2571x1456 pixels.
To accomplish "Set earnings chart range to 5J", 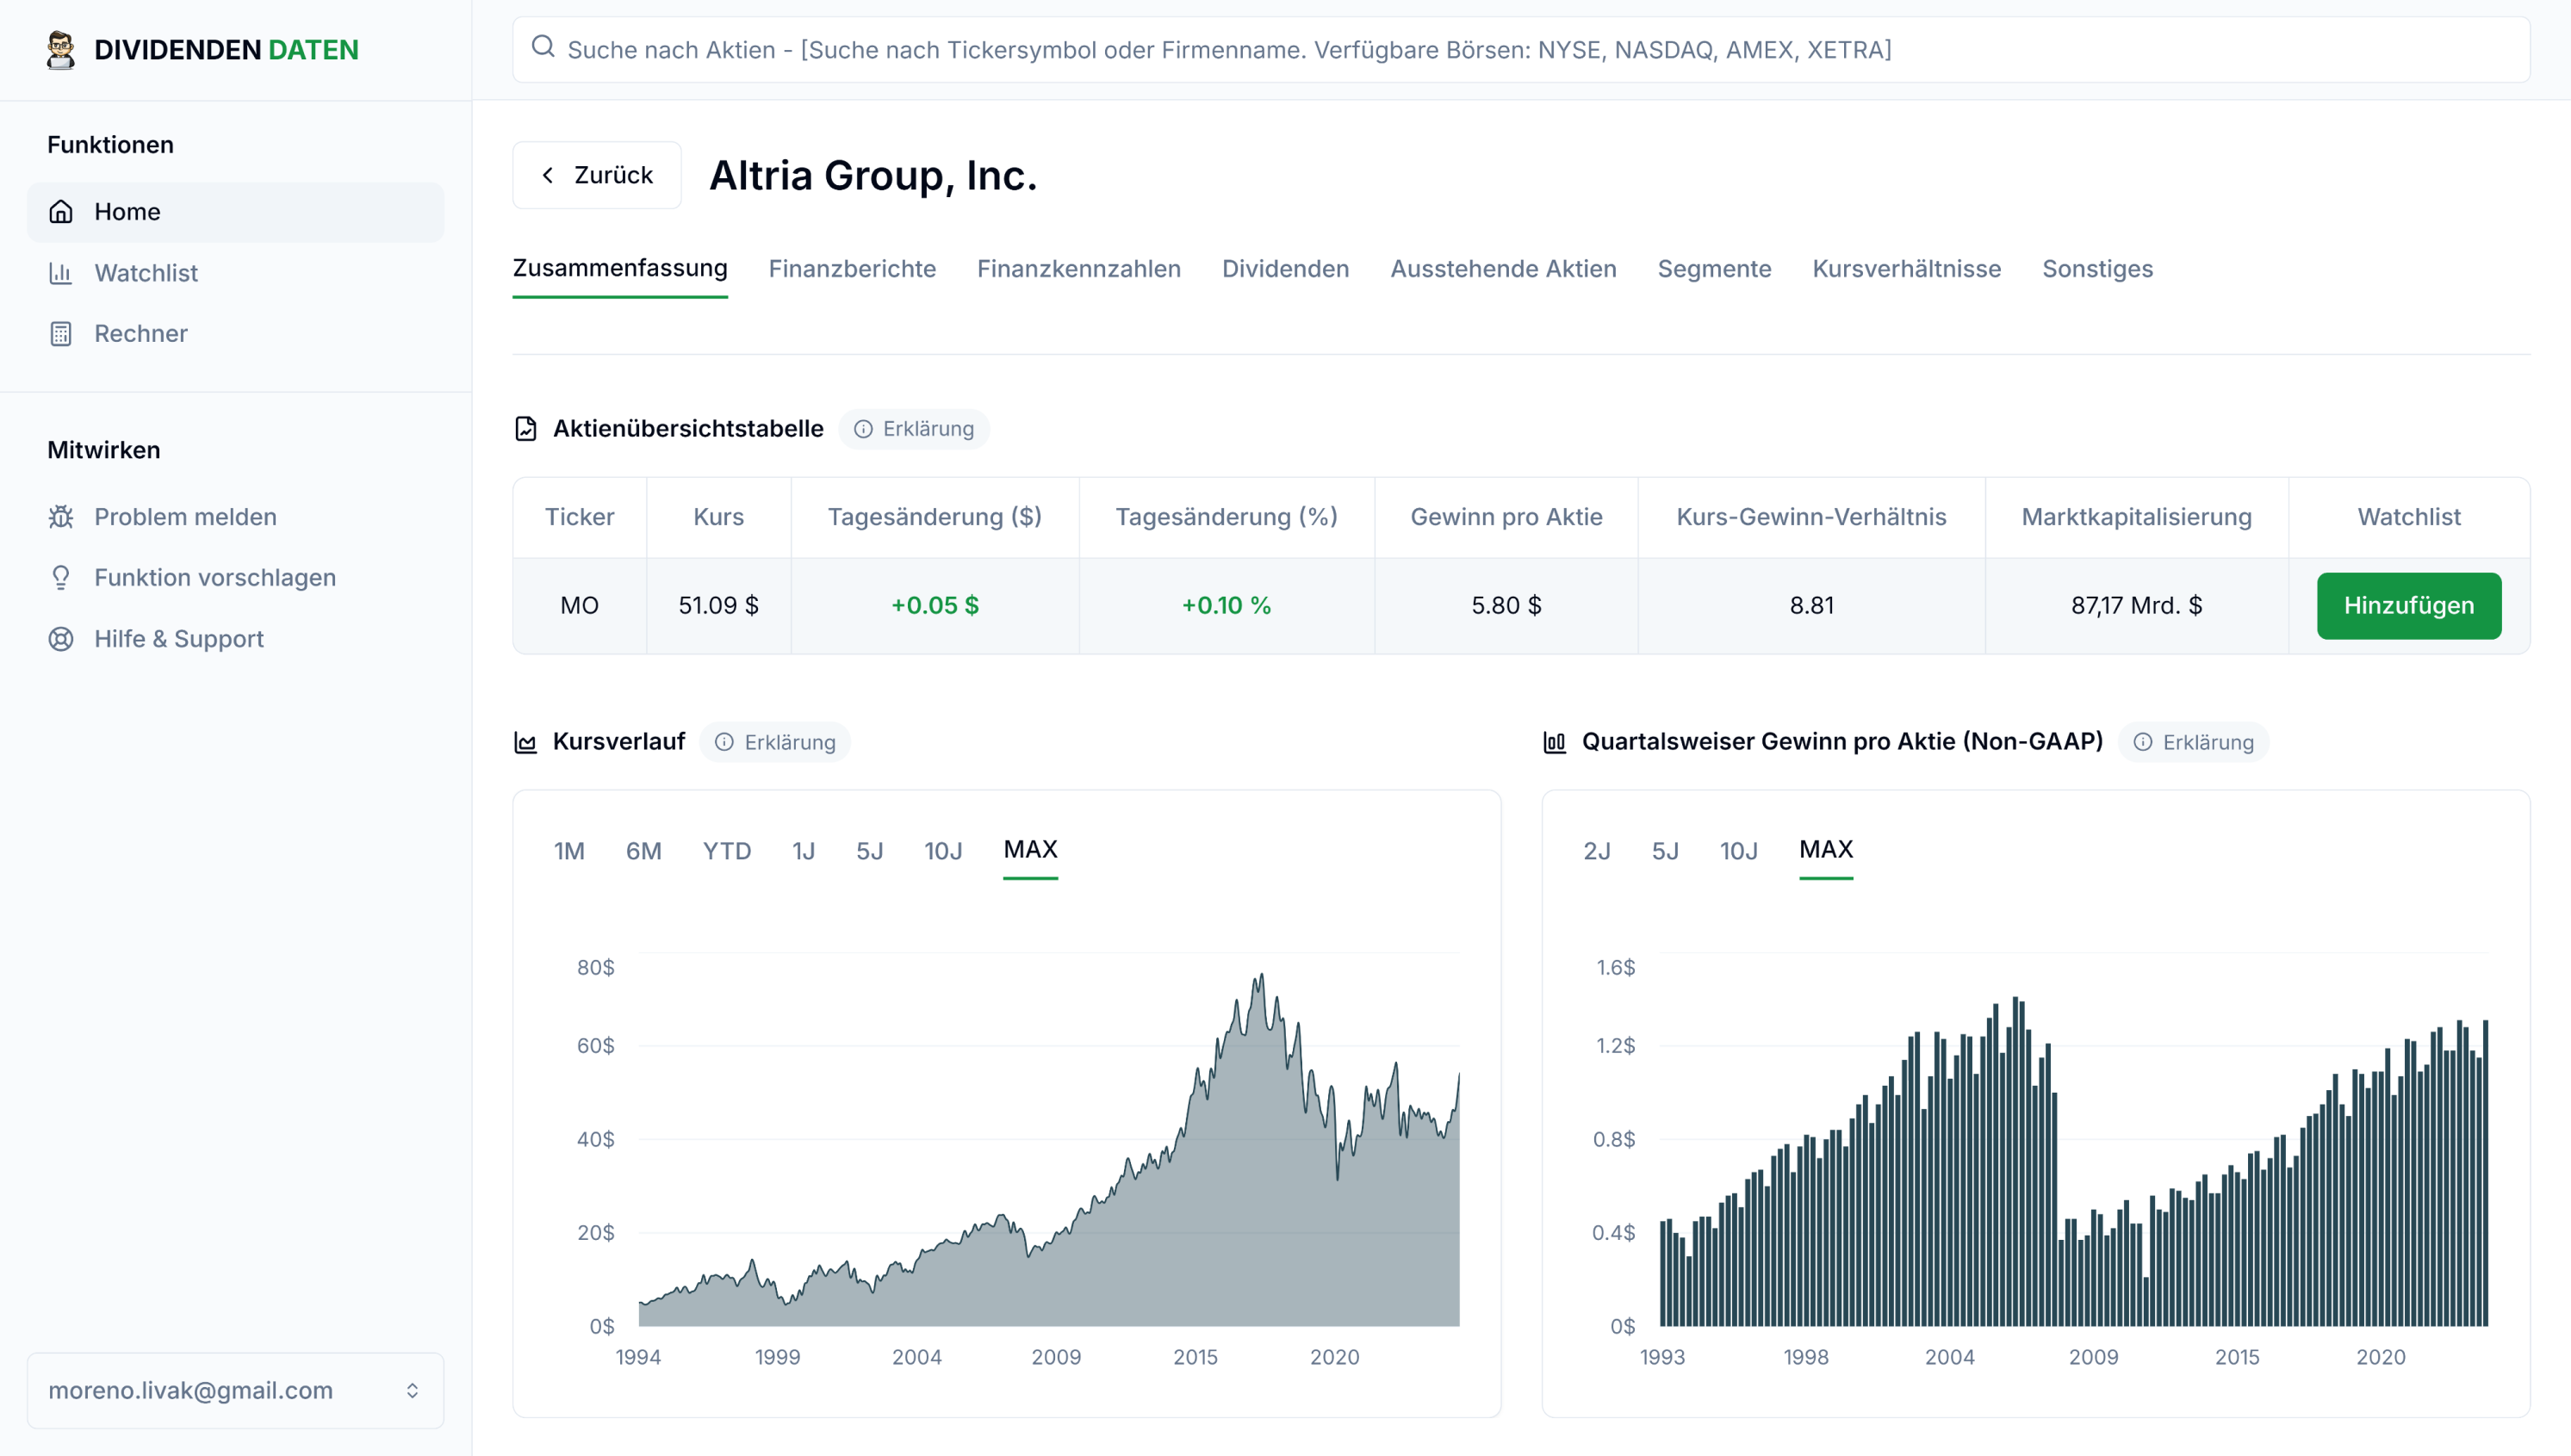I will [1665, 851].
